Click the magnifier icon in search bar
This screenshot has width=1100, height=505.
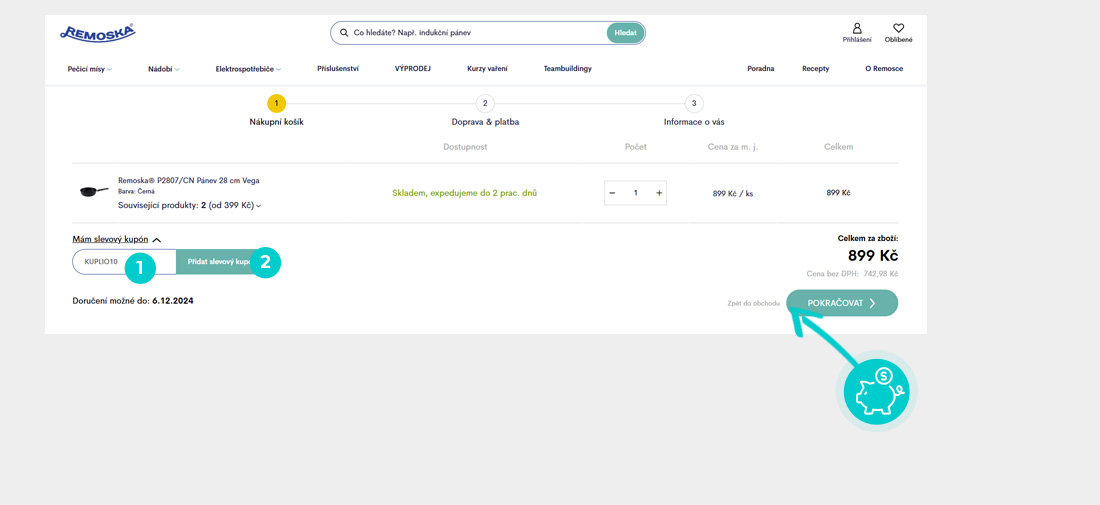coord(344,33)
